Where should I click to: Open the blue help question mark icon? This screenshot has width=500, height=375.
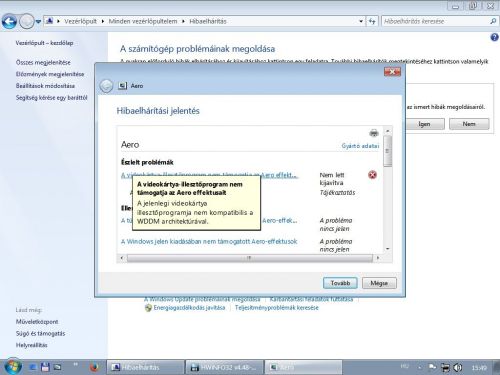click(494, 37)
